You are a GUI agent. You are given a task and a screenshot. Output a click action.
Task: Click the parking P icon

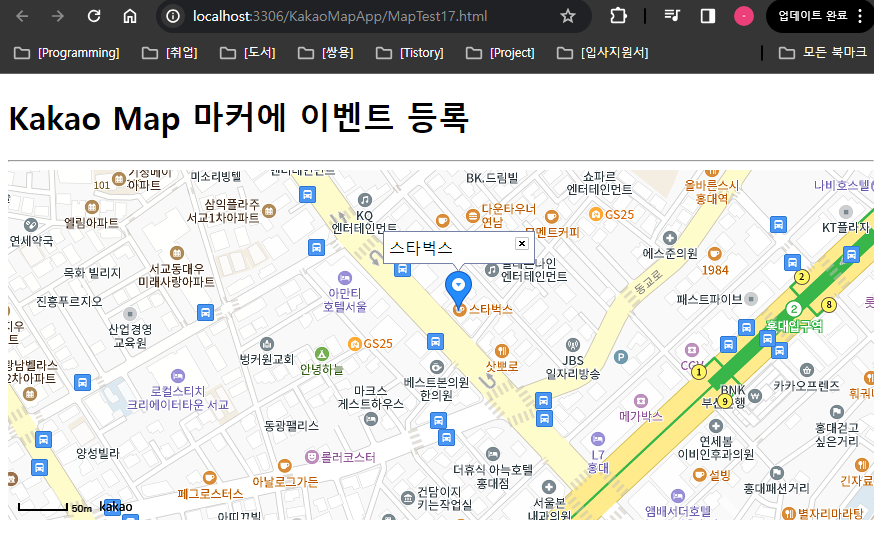pyautogui.click(x=621, y=357)
